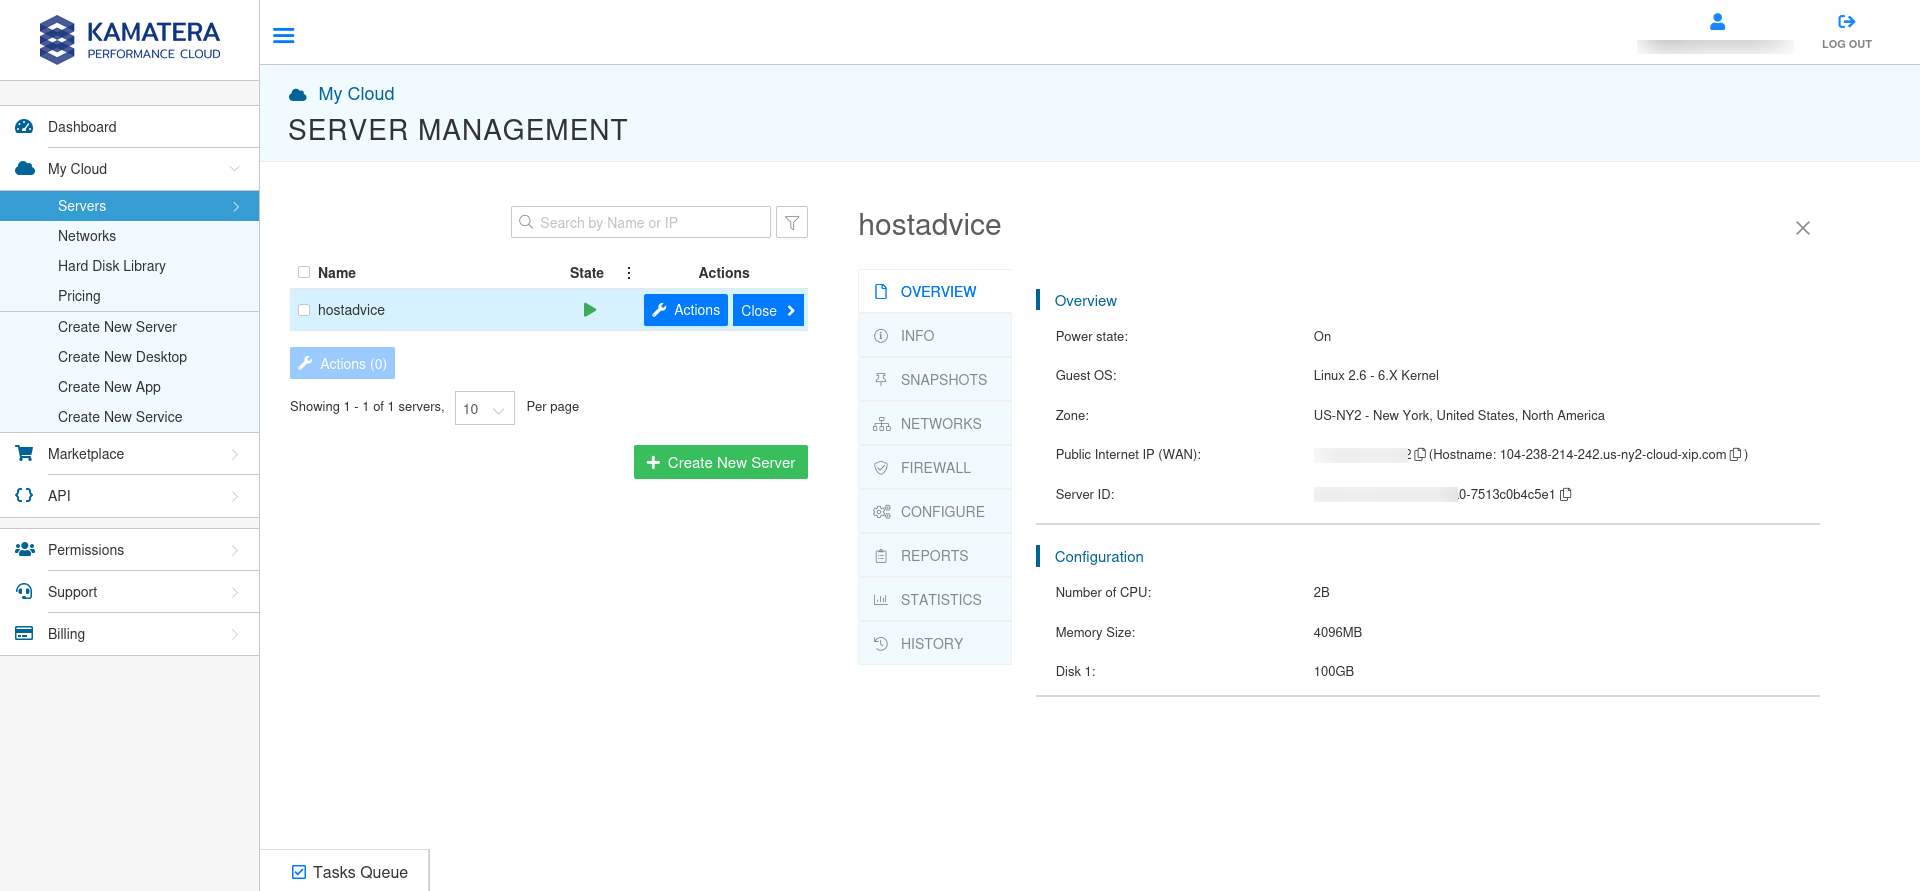Open the HISTORY tab
1920x891 pixels.
pos(935,644)
